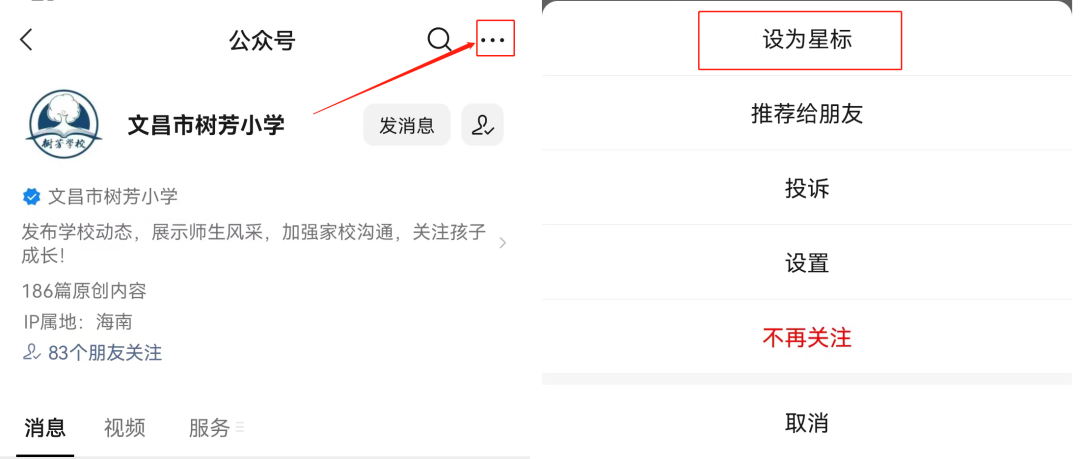Click the 发消息 button
Viewport: 1080px width, 459px height.
click(x=406, y=125)
